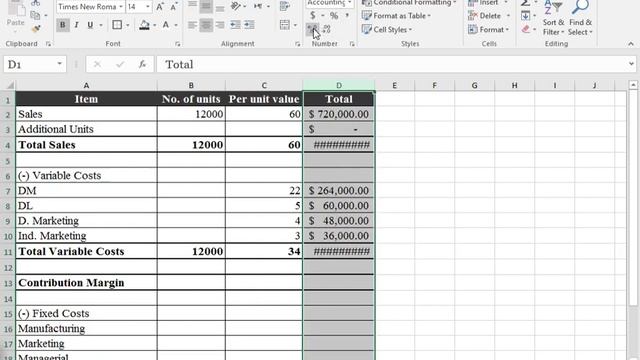The width and height of the screenshot is (640, 360).
Task: Click the Select All corner triangle
Action: (10, 85)
